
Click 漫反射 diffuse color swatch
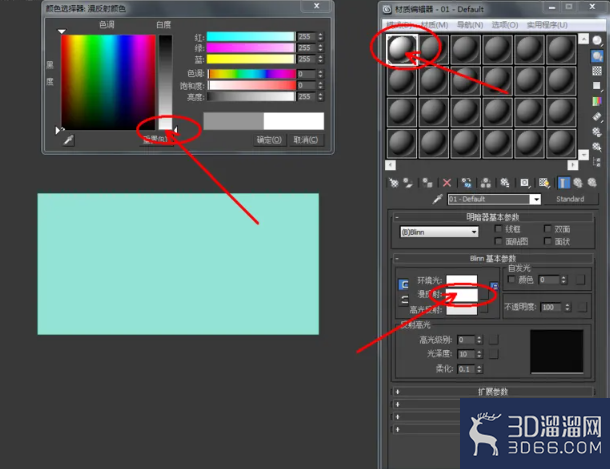[461, 295]
